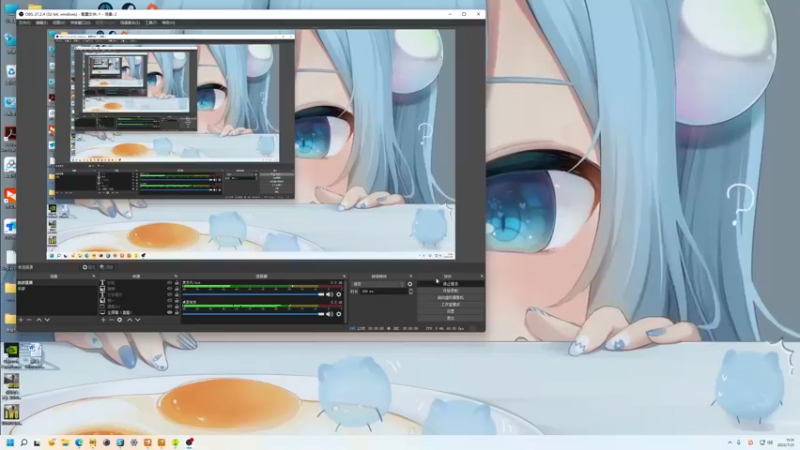
Task: Pop out the Audio Mixer dock panel
Action: [344, 276]
